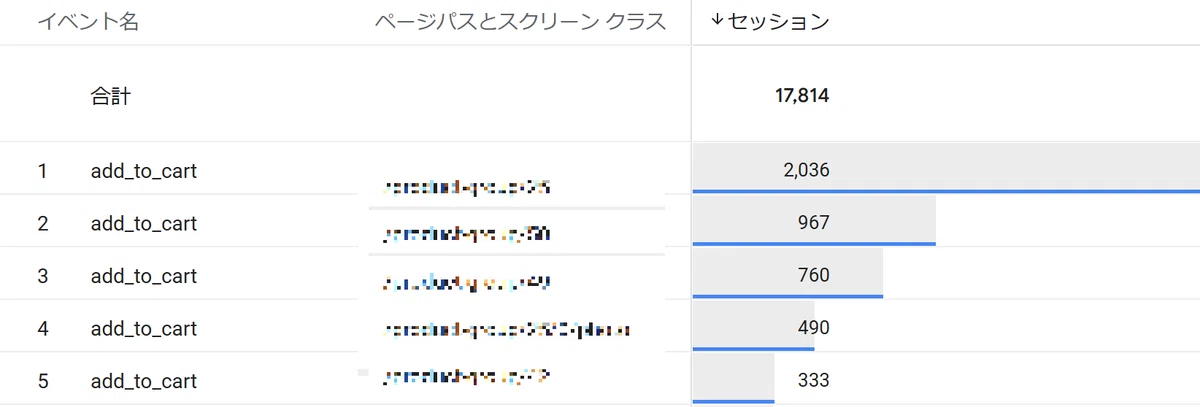Click the session bar showing 2,036
This screenshot has height=407, width=1200.
(x=946, y=168)
